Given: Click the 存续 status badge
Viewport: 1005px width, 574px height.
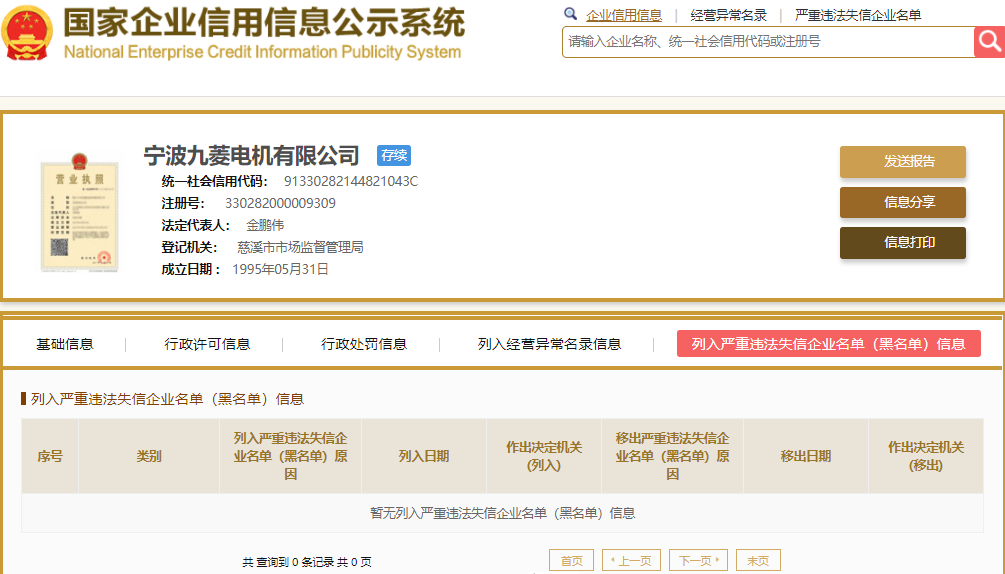Looking at the screenshot, I should (394, 155).
